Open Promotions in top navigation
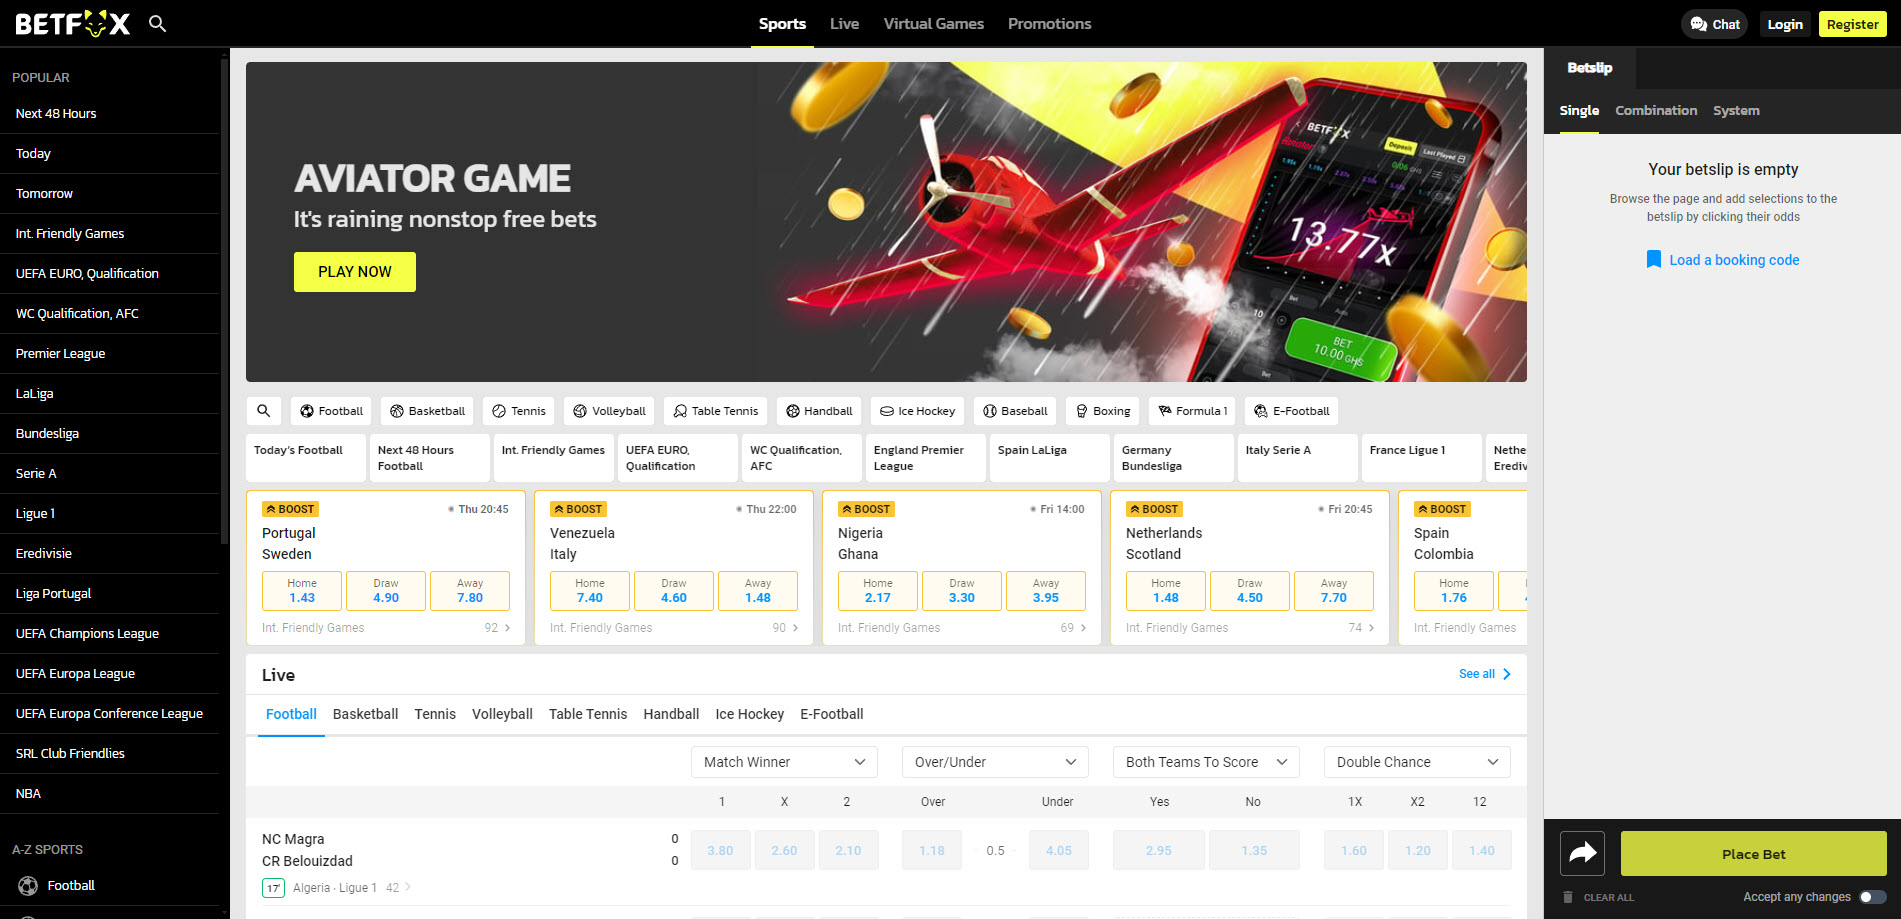 tap(1049, 24)
